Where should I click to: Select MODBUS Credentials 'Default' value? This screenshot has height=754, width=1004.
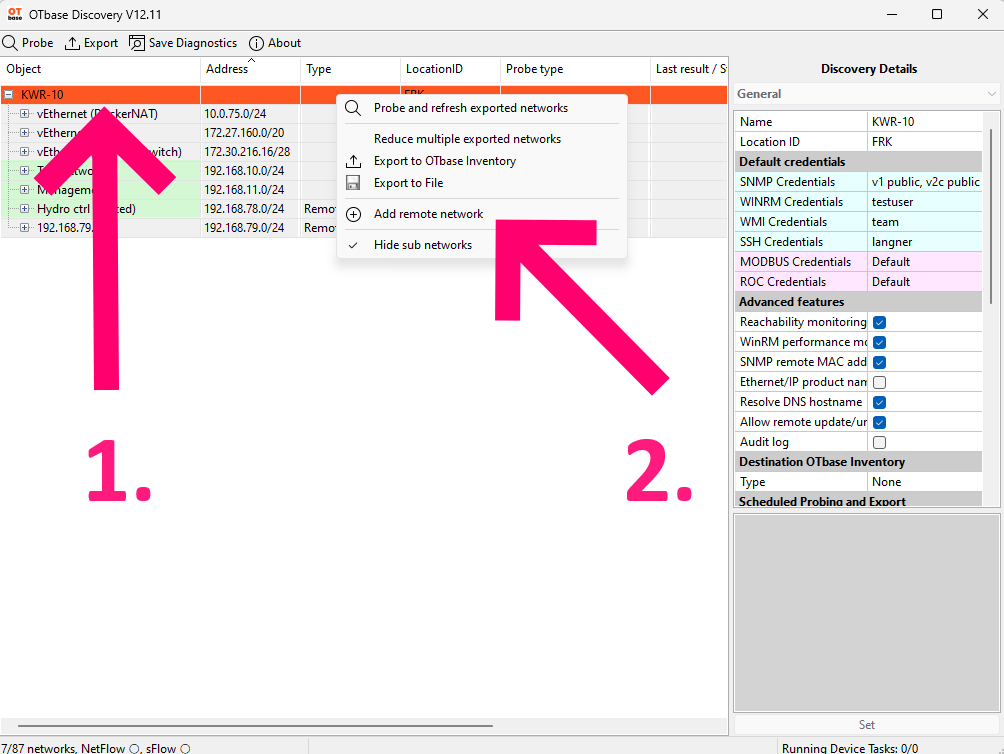pos(925,262)
